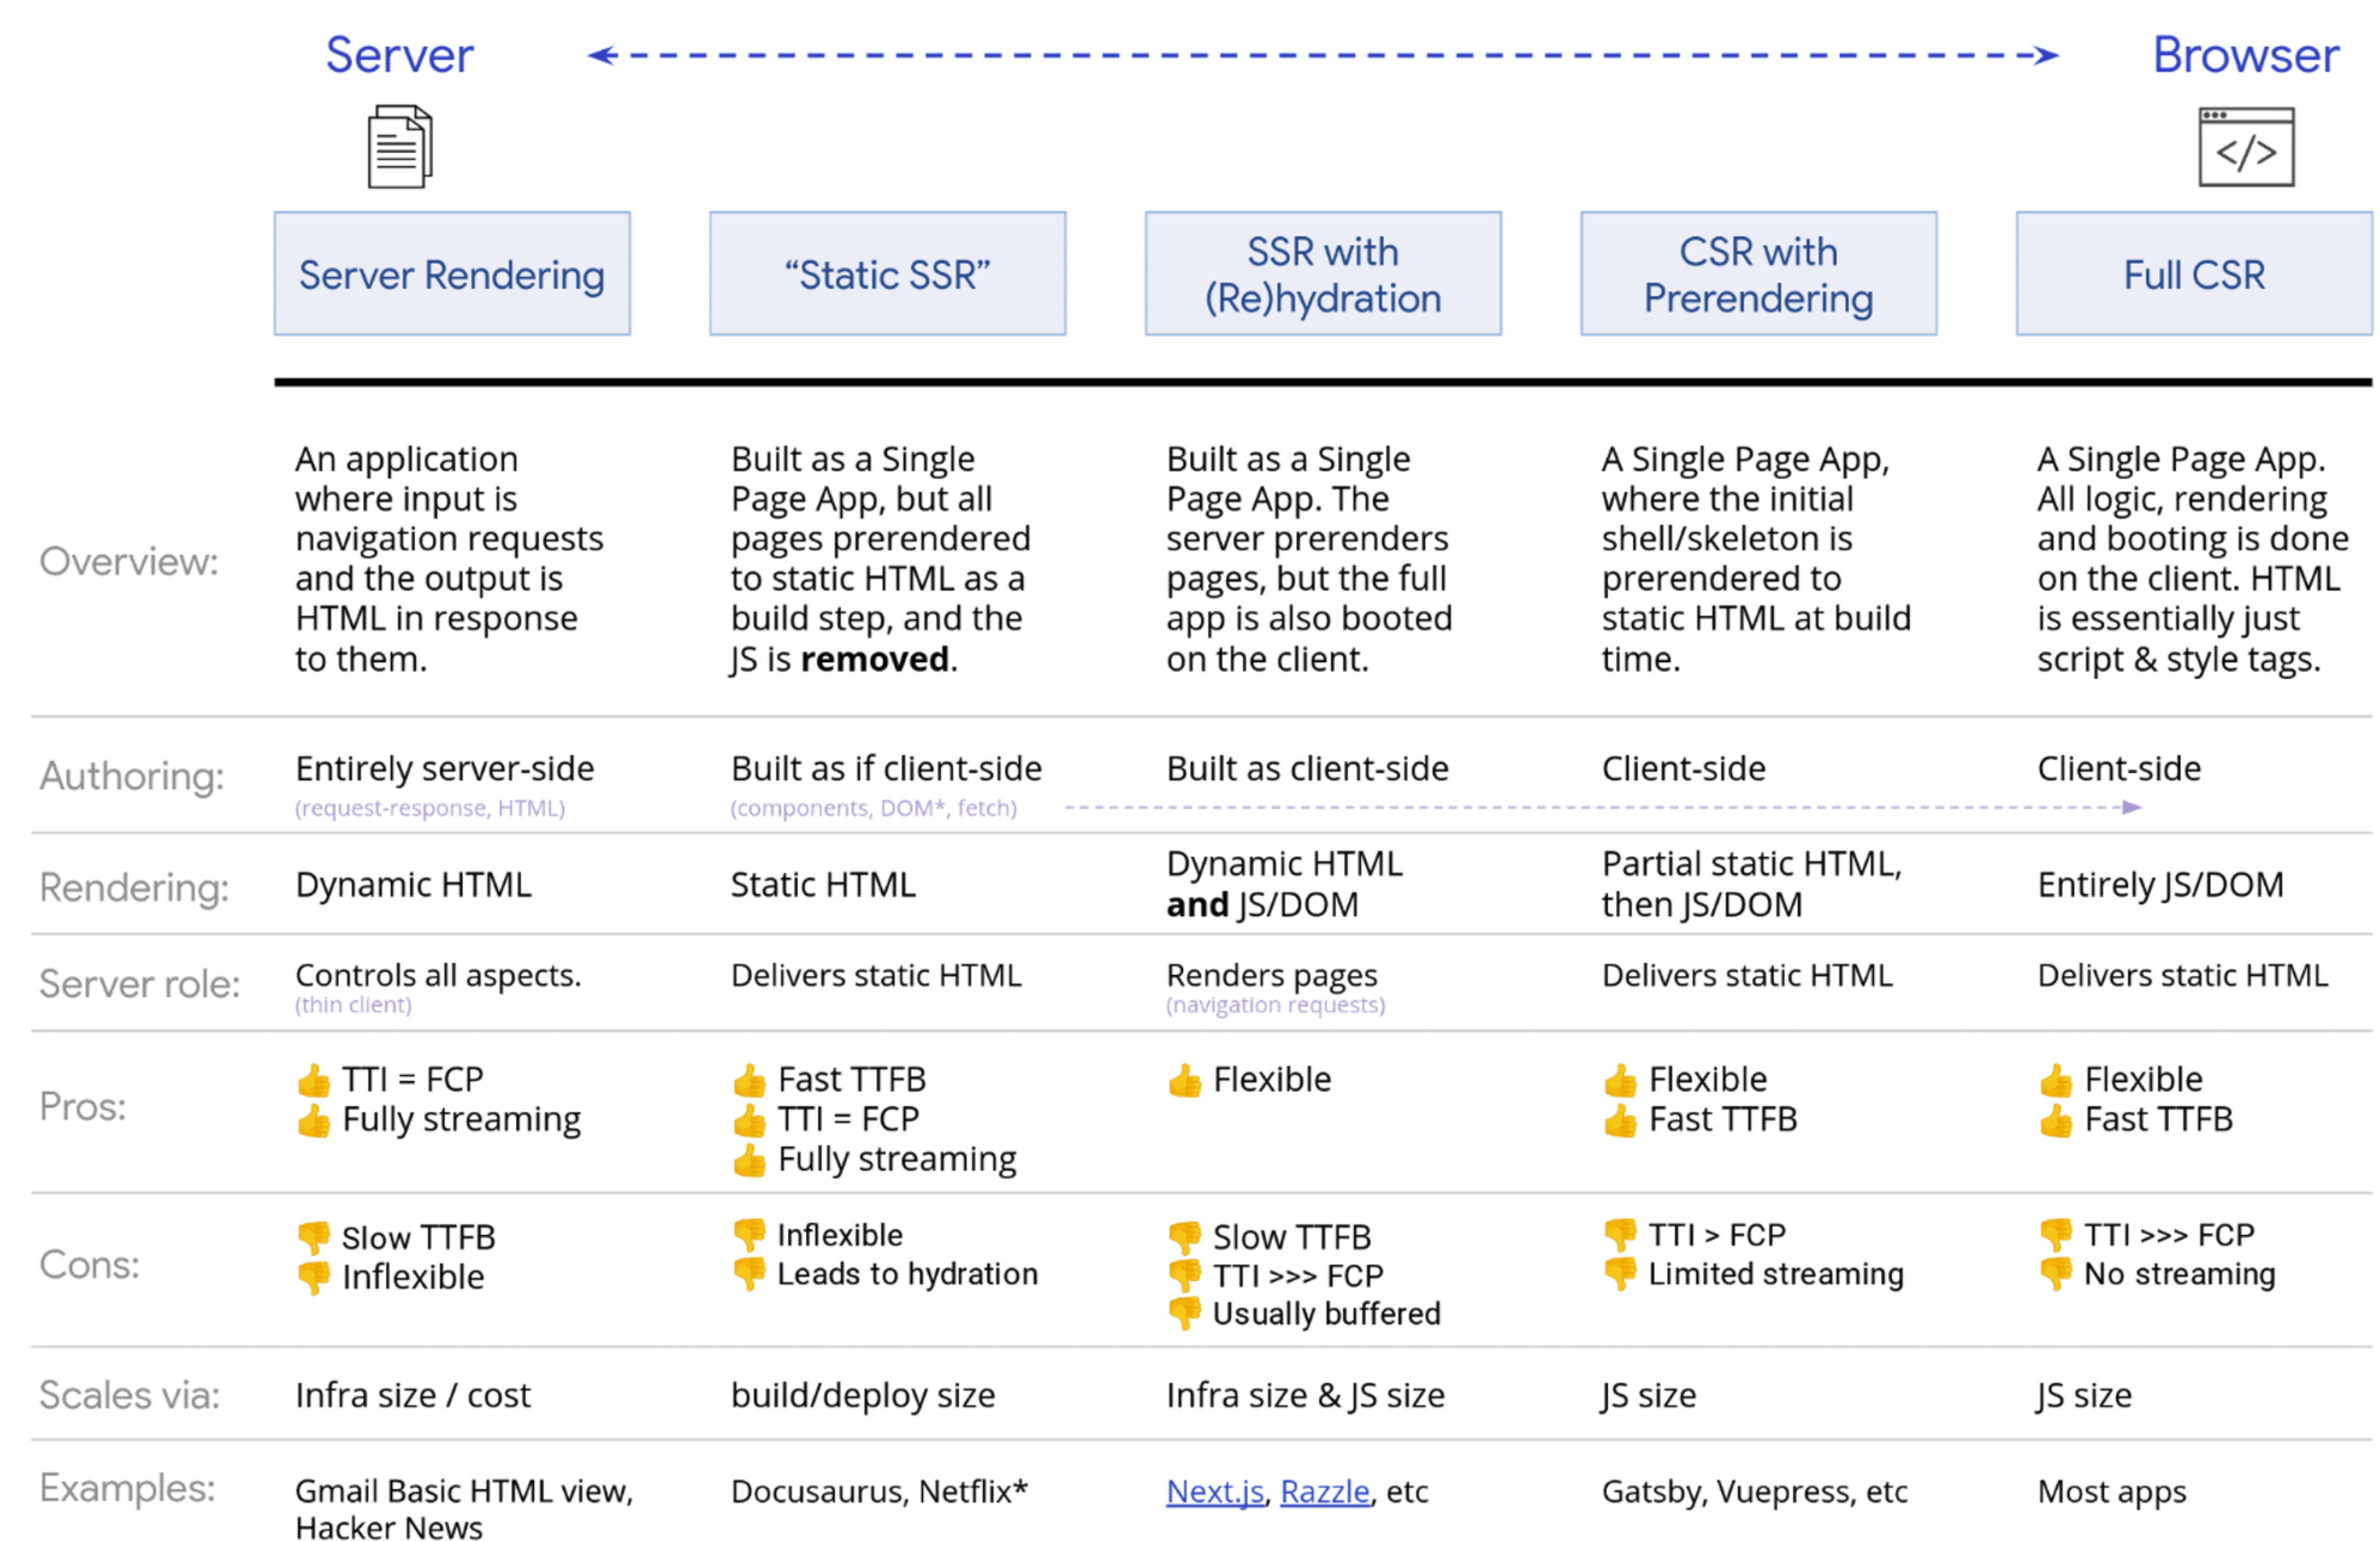The image size is (2380, 1541).
Task: Click thumbs-down icon beside No streaming
Action: click(x=2056, y=1274)
